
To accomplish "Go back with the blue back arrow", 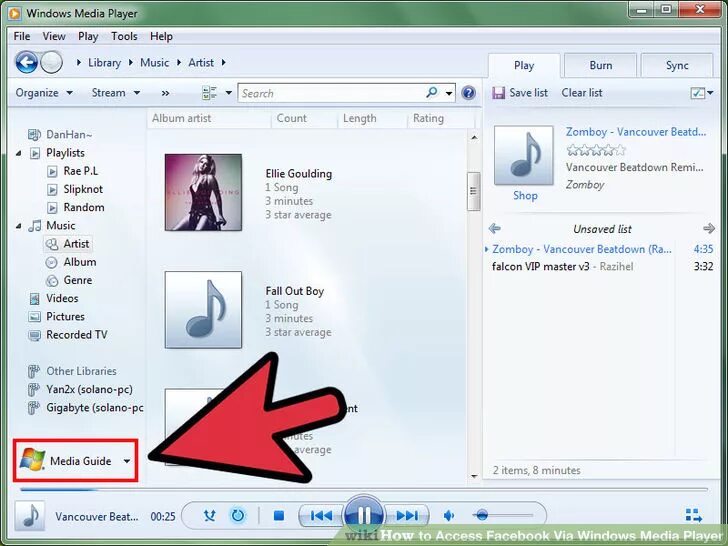I will click(26, 62).
